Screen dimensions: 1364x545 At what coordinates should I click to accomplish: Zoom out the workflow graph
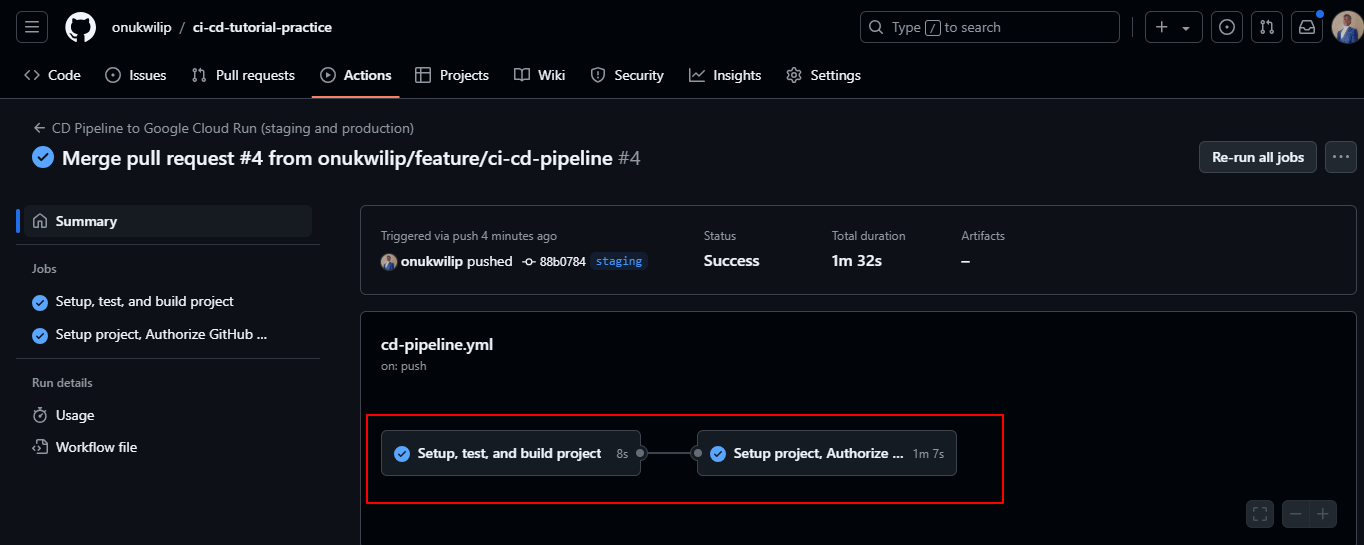tap(1296, 514)
